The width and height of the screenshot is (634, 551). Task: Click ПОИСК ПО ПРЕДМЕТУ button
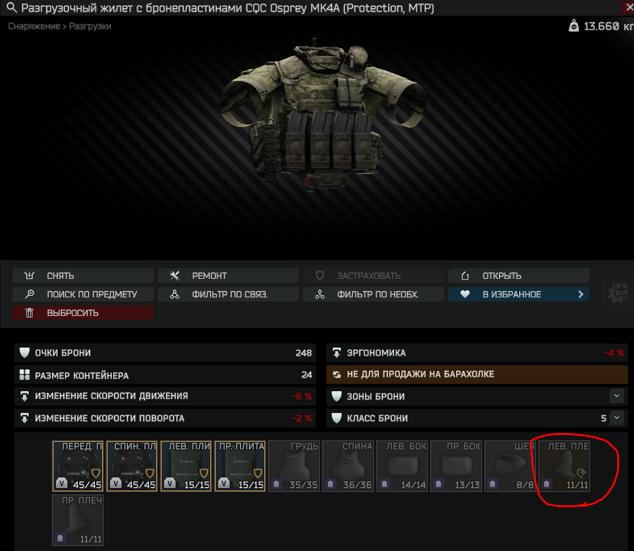(x=83, y=294)
